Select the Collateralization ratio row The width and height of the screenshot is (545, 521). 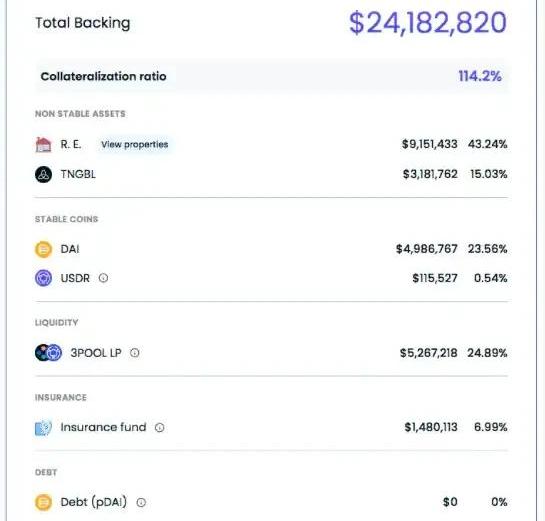(271, 76)
